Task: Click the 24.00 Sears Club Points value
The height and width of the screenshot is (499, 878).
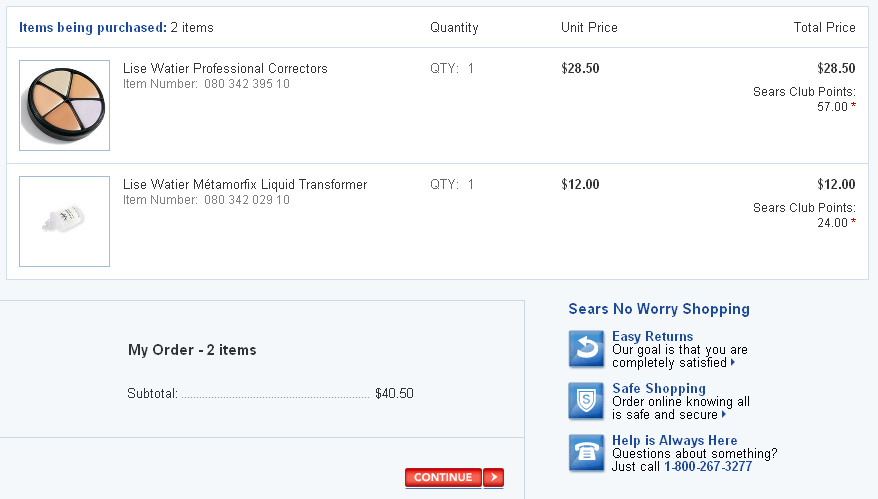Action: (x=832, y=222)
